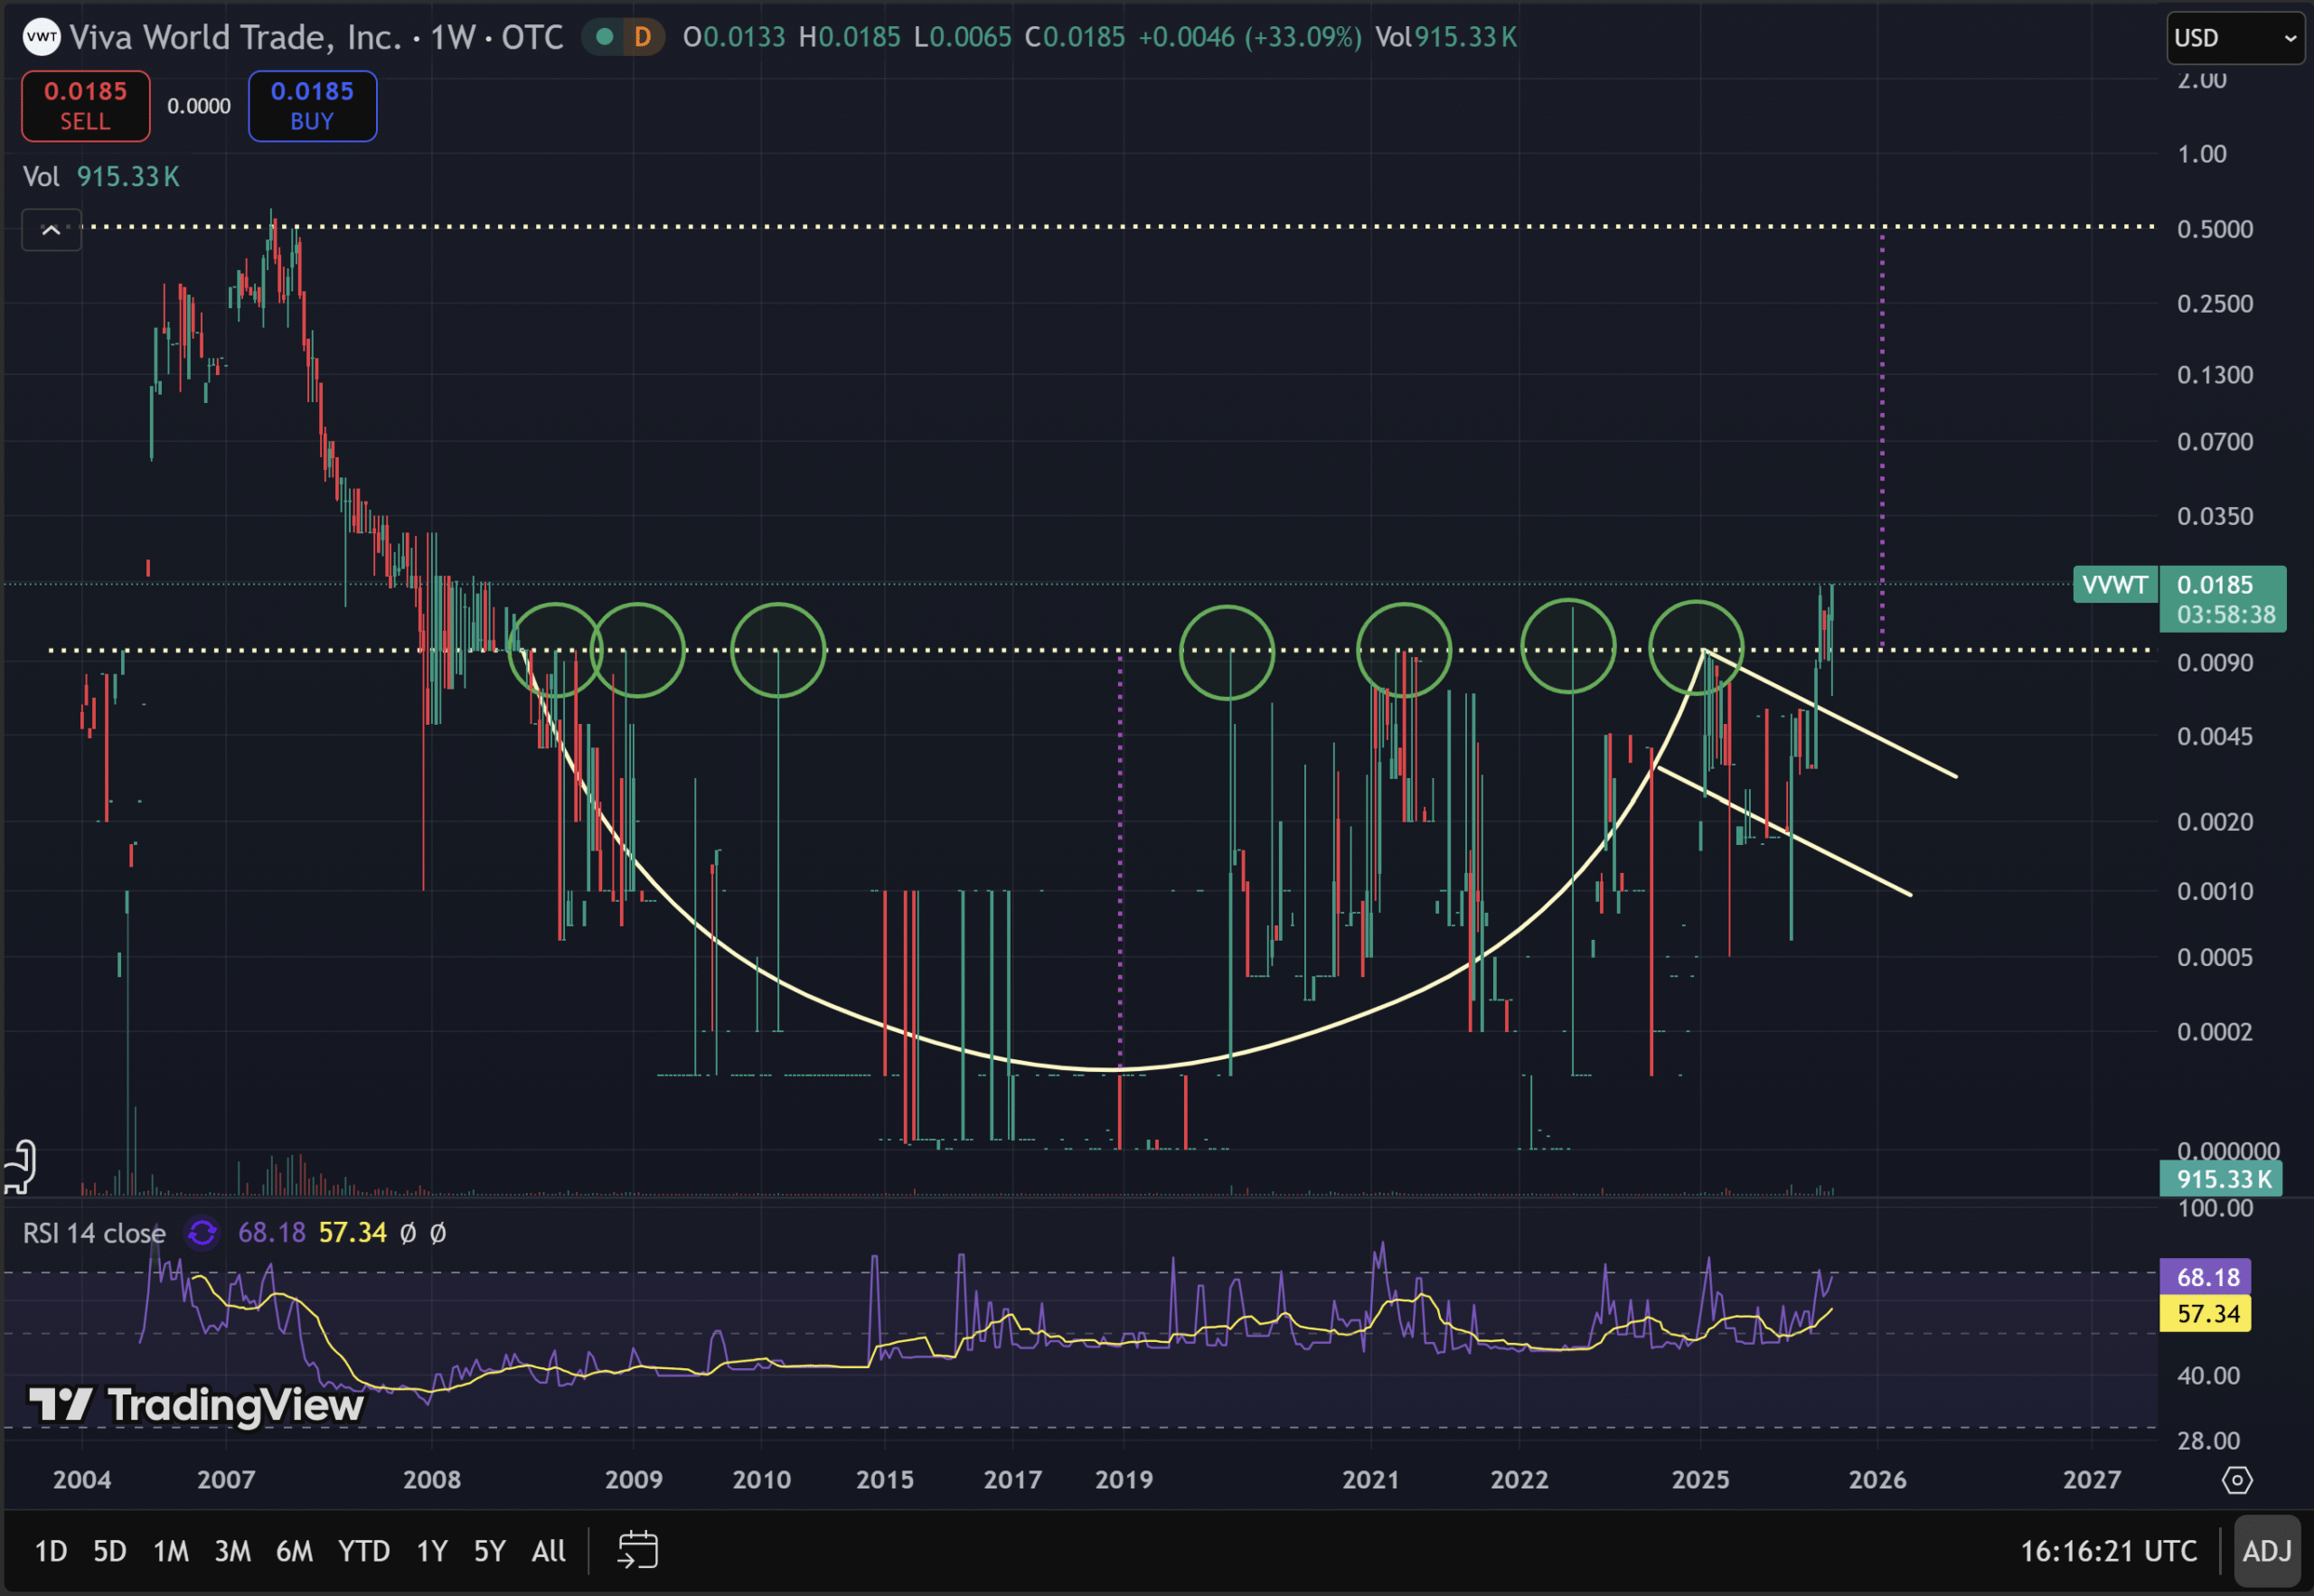2314x1596 pixels.
Task: Click the partial icon at left edge
Action: pos(20,1167)
